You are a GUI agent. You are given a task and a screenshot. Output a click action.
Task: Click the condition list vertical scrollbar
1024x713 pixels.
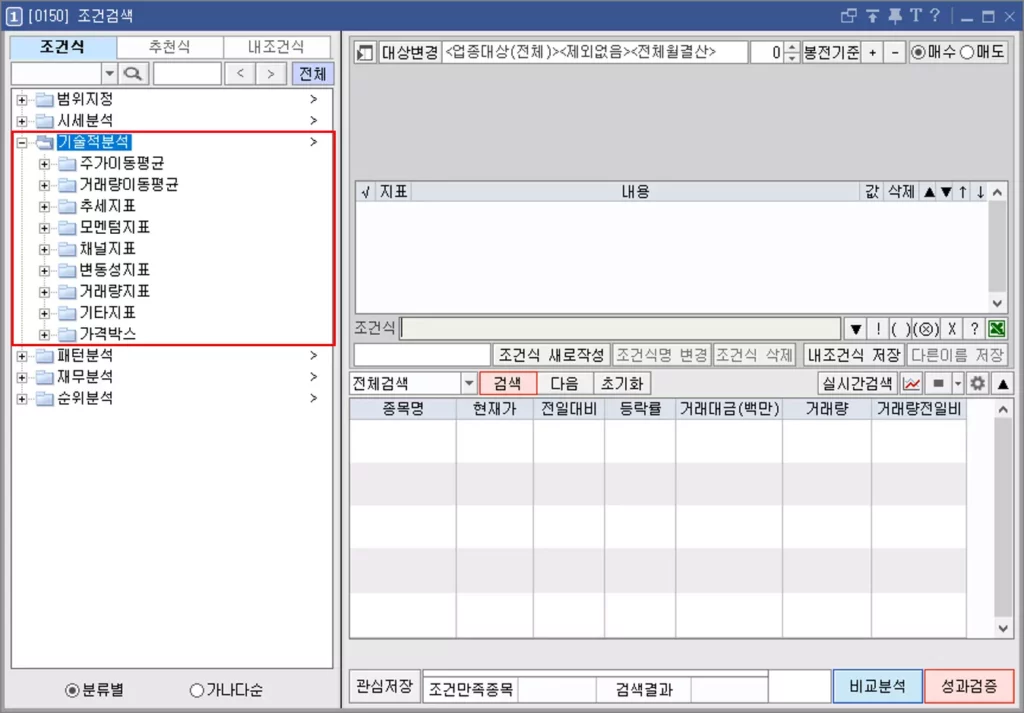coord(997,247)
